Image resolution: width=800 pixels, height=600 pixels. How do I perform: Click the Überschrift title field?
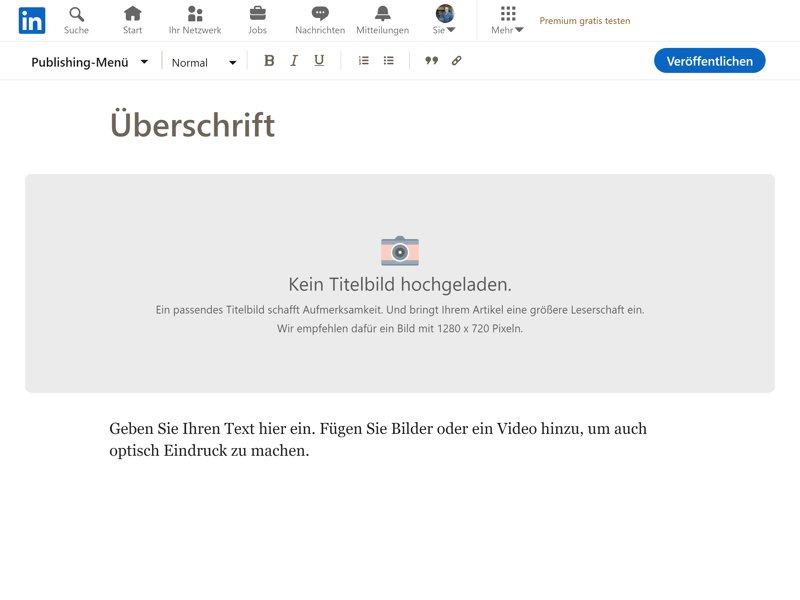pyautogui.click(x=193, y=124)
